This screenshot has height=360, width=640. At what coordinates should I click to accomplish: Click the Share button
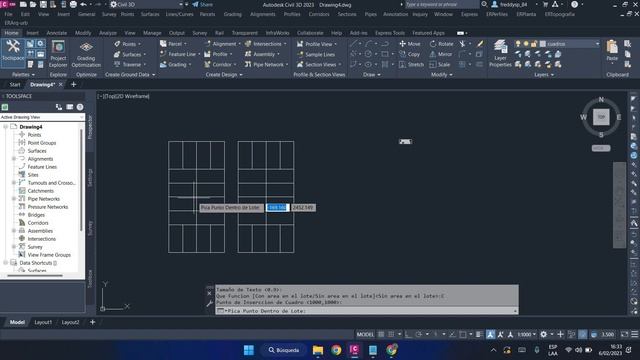[203, 4]
